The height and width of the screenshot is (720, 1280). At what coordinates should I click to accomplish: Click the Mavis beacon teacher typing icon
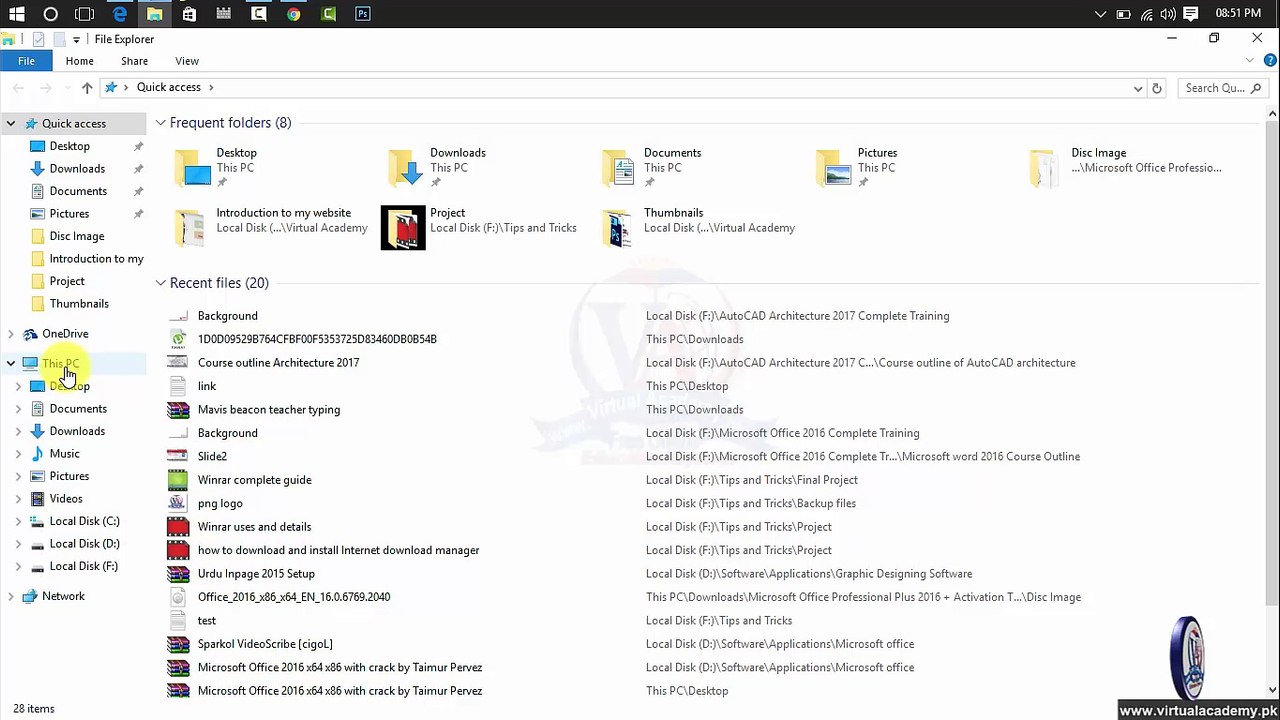(x=178, y=410)
